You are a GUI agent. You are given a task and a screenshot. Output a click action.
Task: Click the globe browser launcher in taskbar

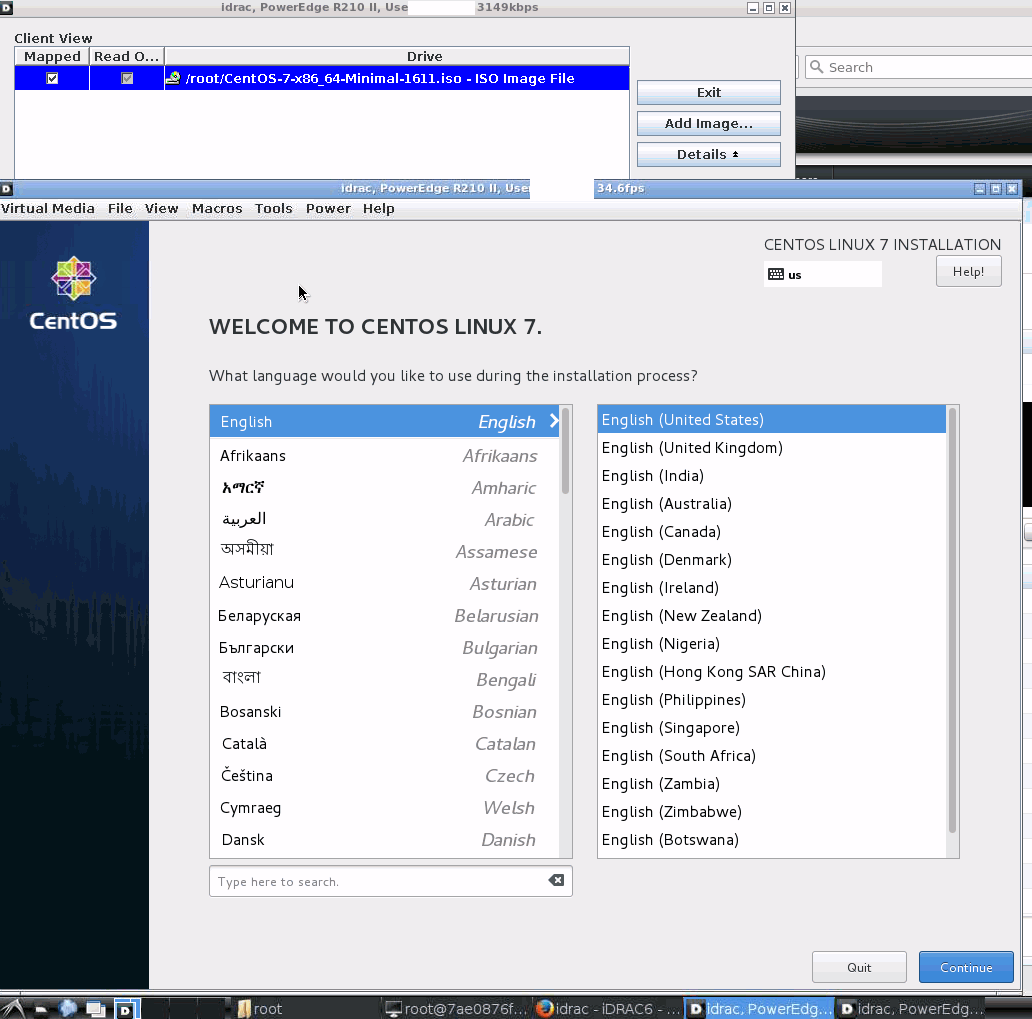click(x=68, y=1008)
